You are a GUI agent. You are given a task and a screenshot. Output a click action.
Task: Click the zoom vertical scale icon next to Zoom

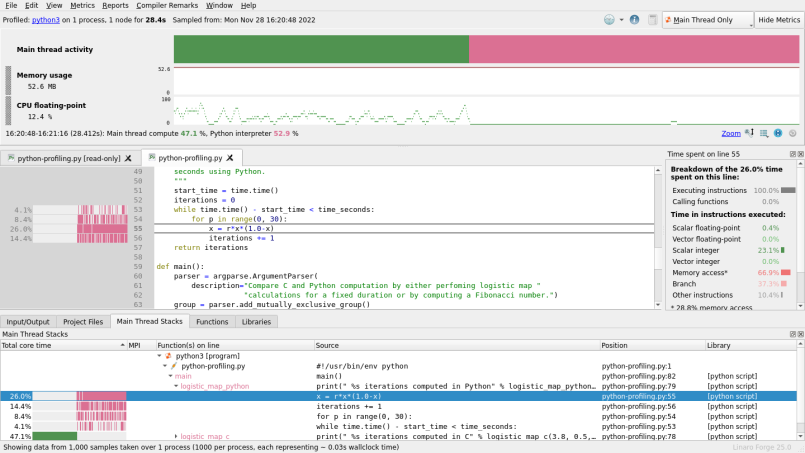tap(750, 133)
